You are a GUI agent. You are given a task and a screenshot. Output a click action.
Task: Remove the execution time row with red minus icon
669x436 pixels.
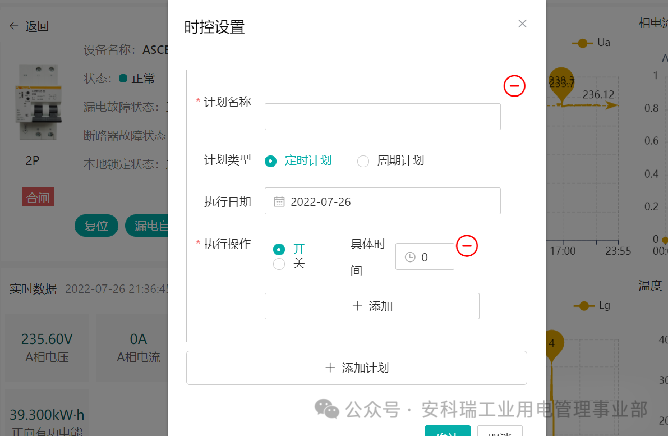[x=467, y=246]
